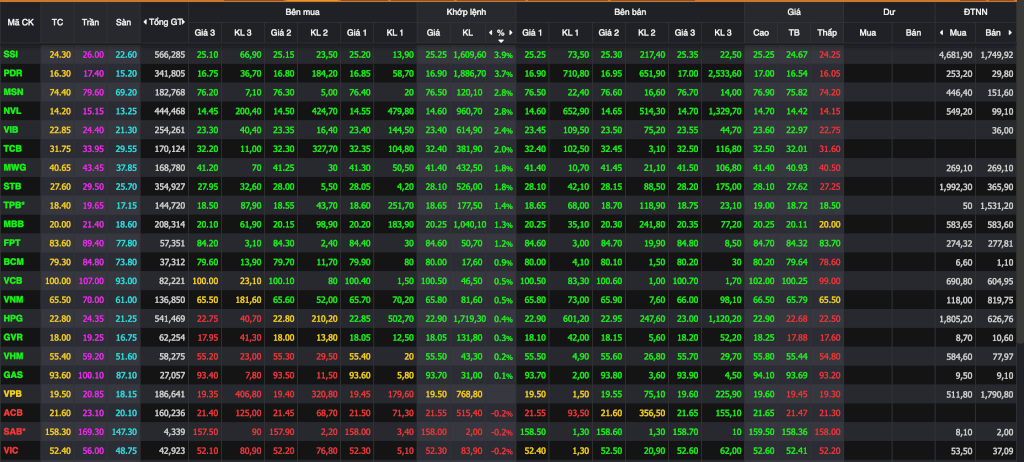Screen dimensions: 1024x462
Task: Click the Giá 3 header under Bên mua
Action: pos(207,32)
